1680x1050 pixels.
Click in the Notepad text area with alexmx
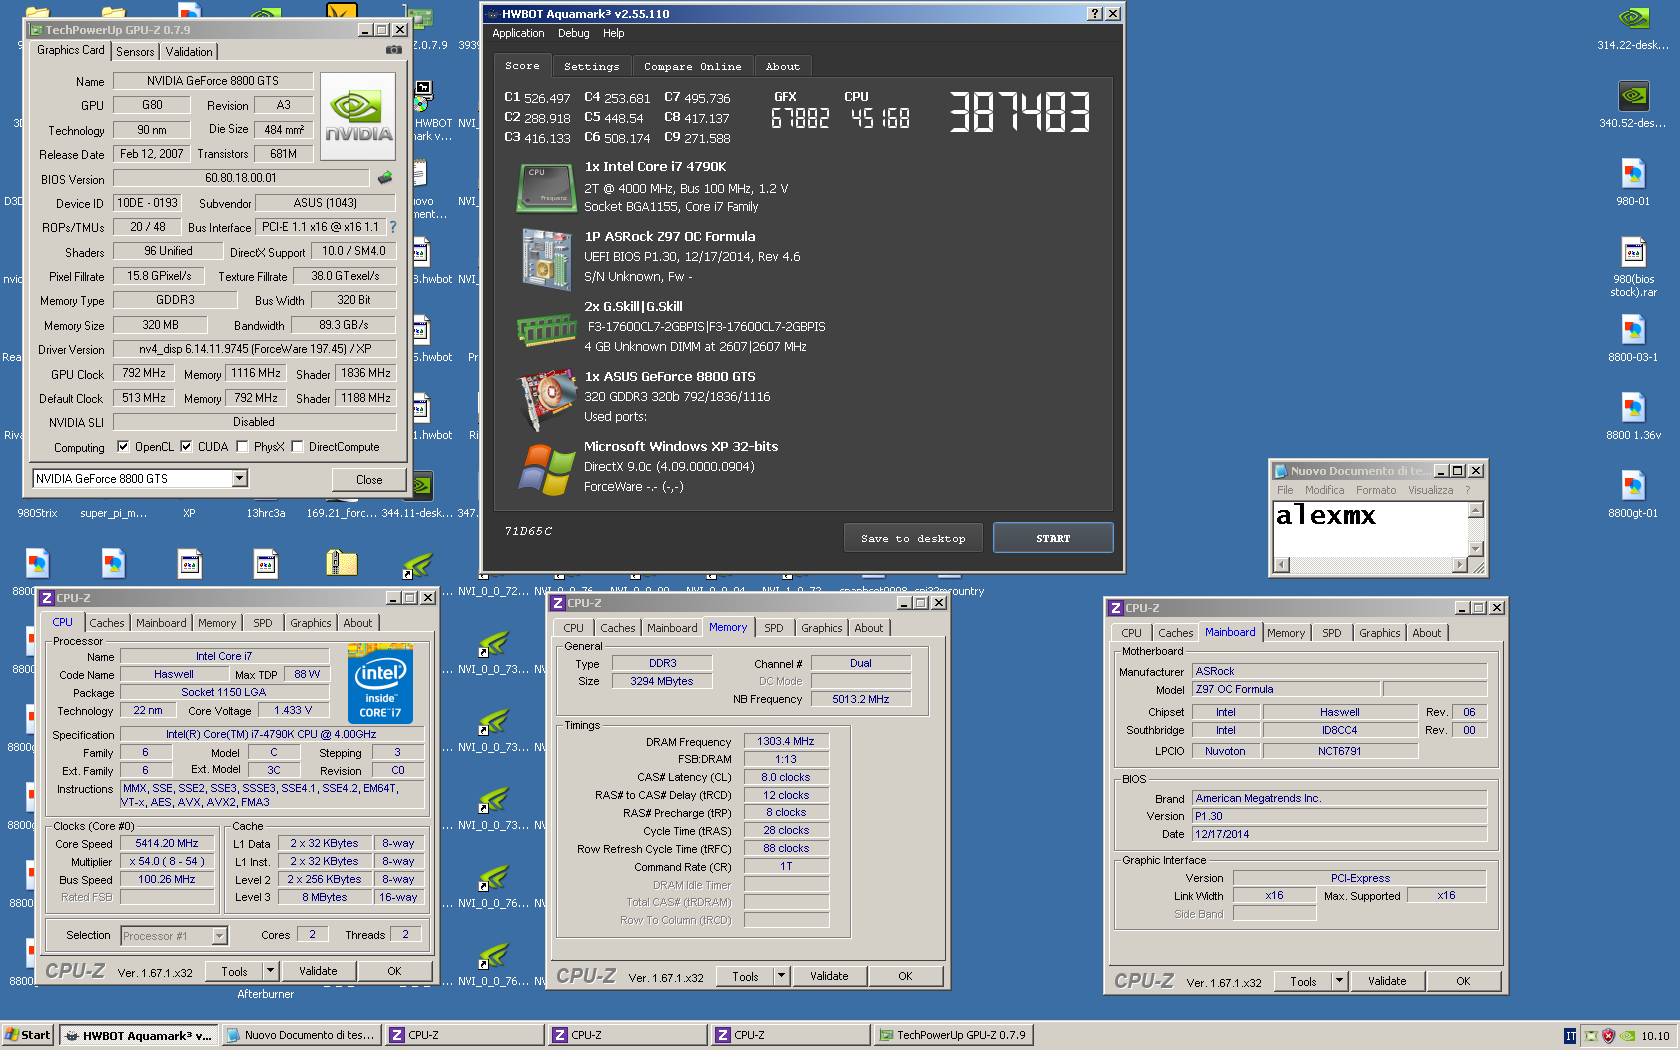coord(1370,528)
